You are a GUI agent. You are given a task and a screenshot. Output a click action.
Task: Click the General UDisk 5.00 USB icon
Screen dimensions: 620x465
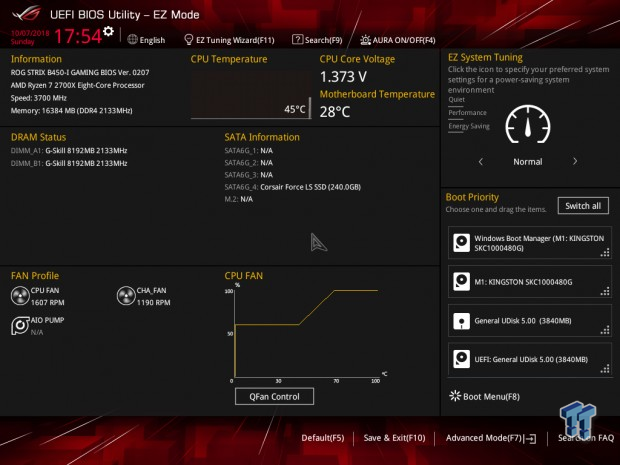(461, 321)
